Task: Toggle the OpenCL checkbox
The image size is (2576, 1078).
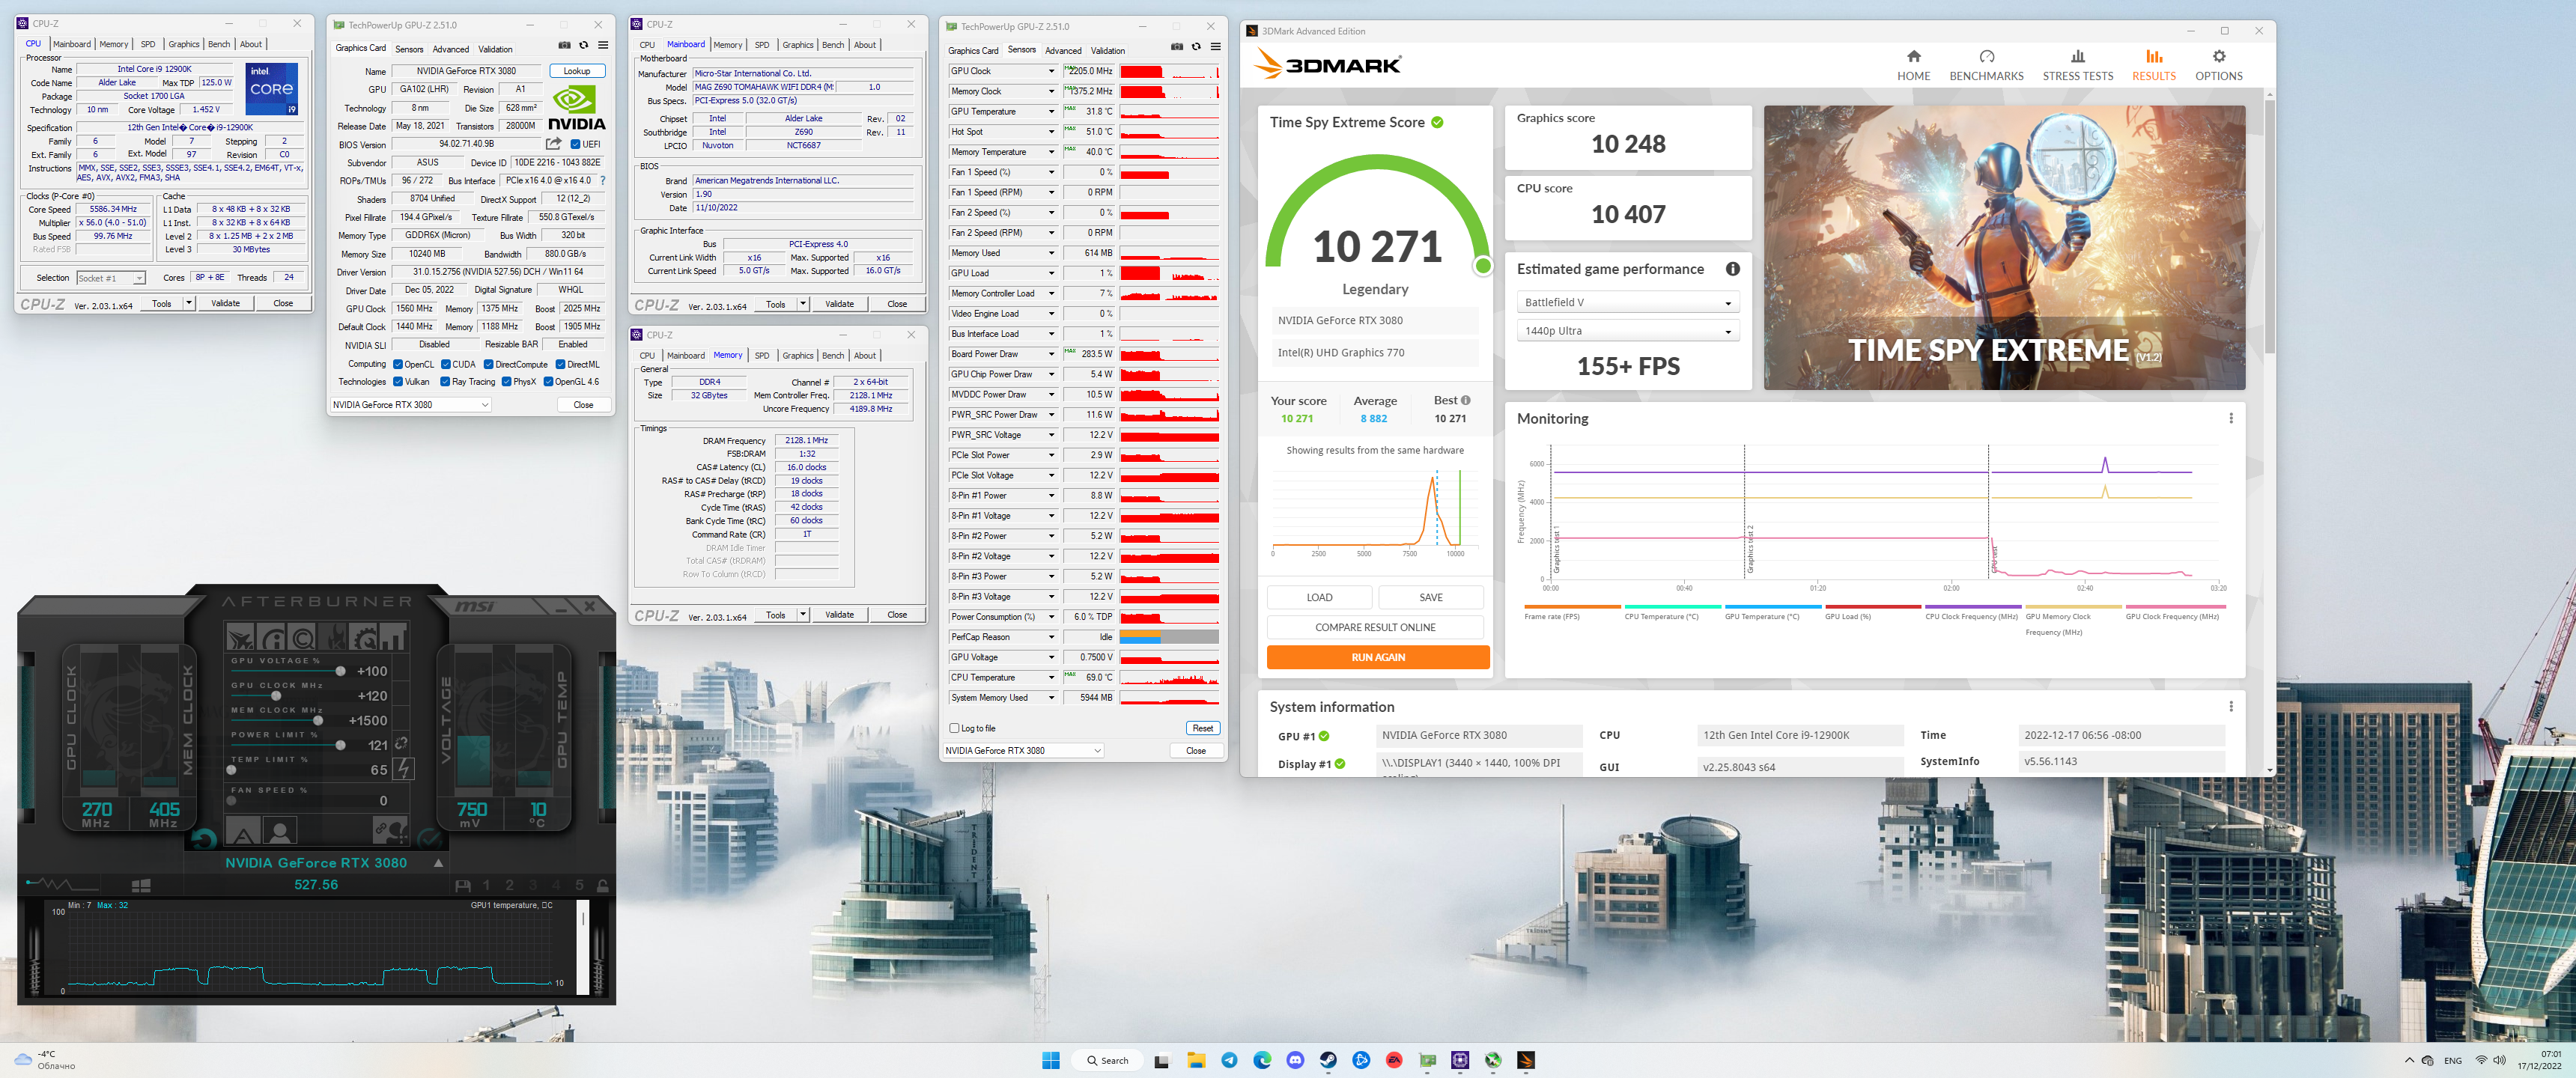Action: (x=398, y=364)
